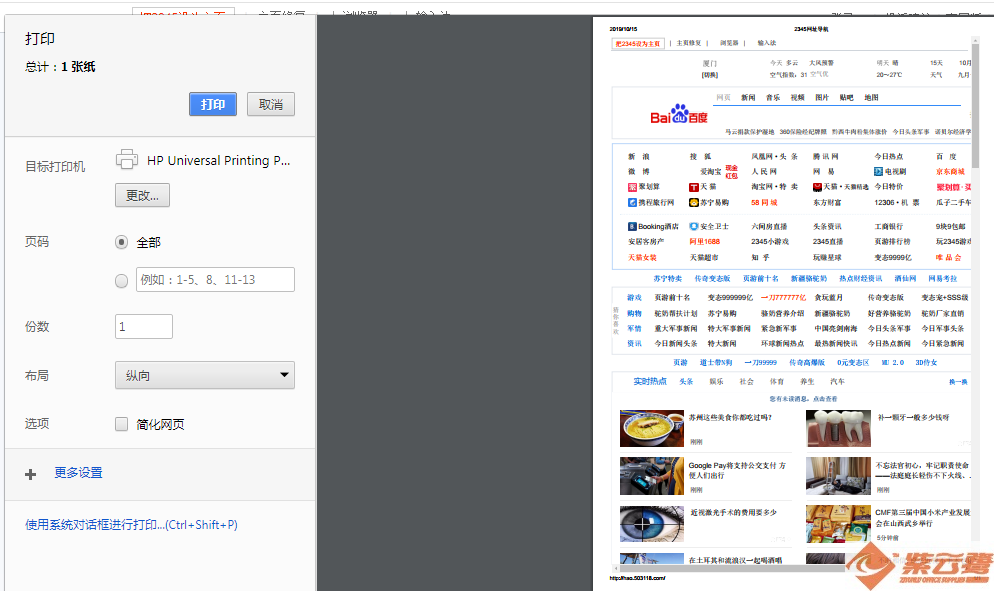Select the custom page range radio button

click(122, 280)
